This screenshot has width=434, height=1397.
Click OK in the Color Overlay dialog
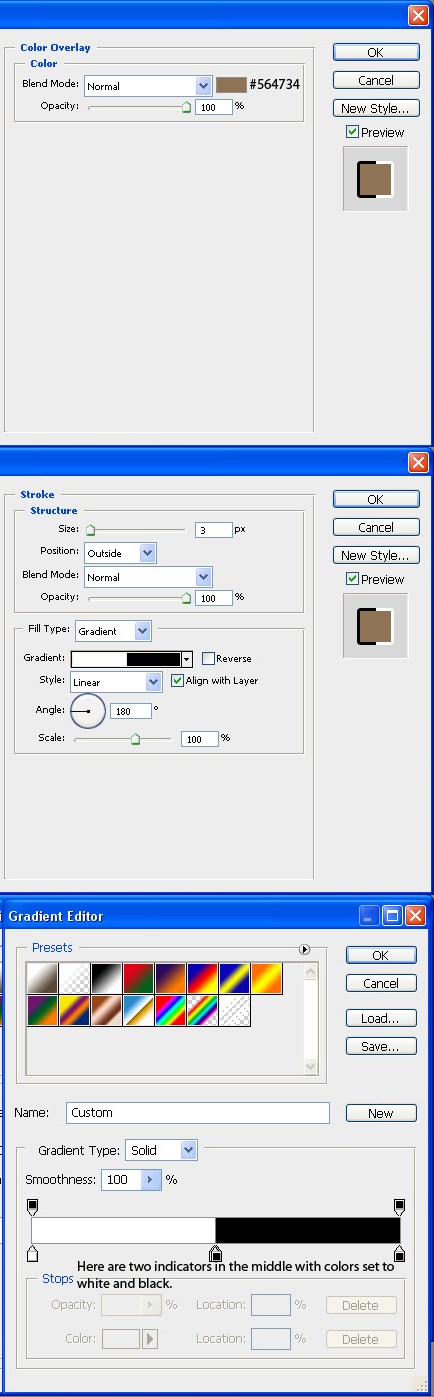click(376, 52)
